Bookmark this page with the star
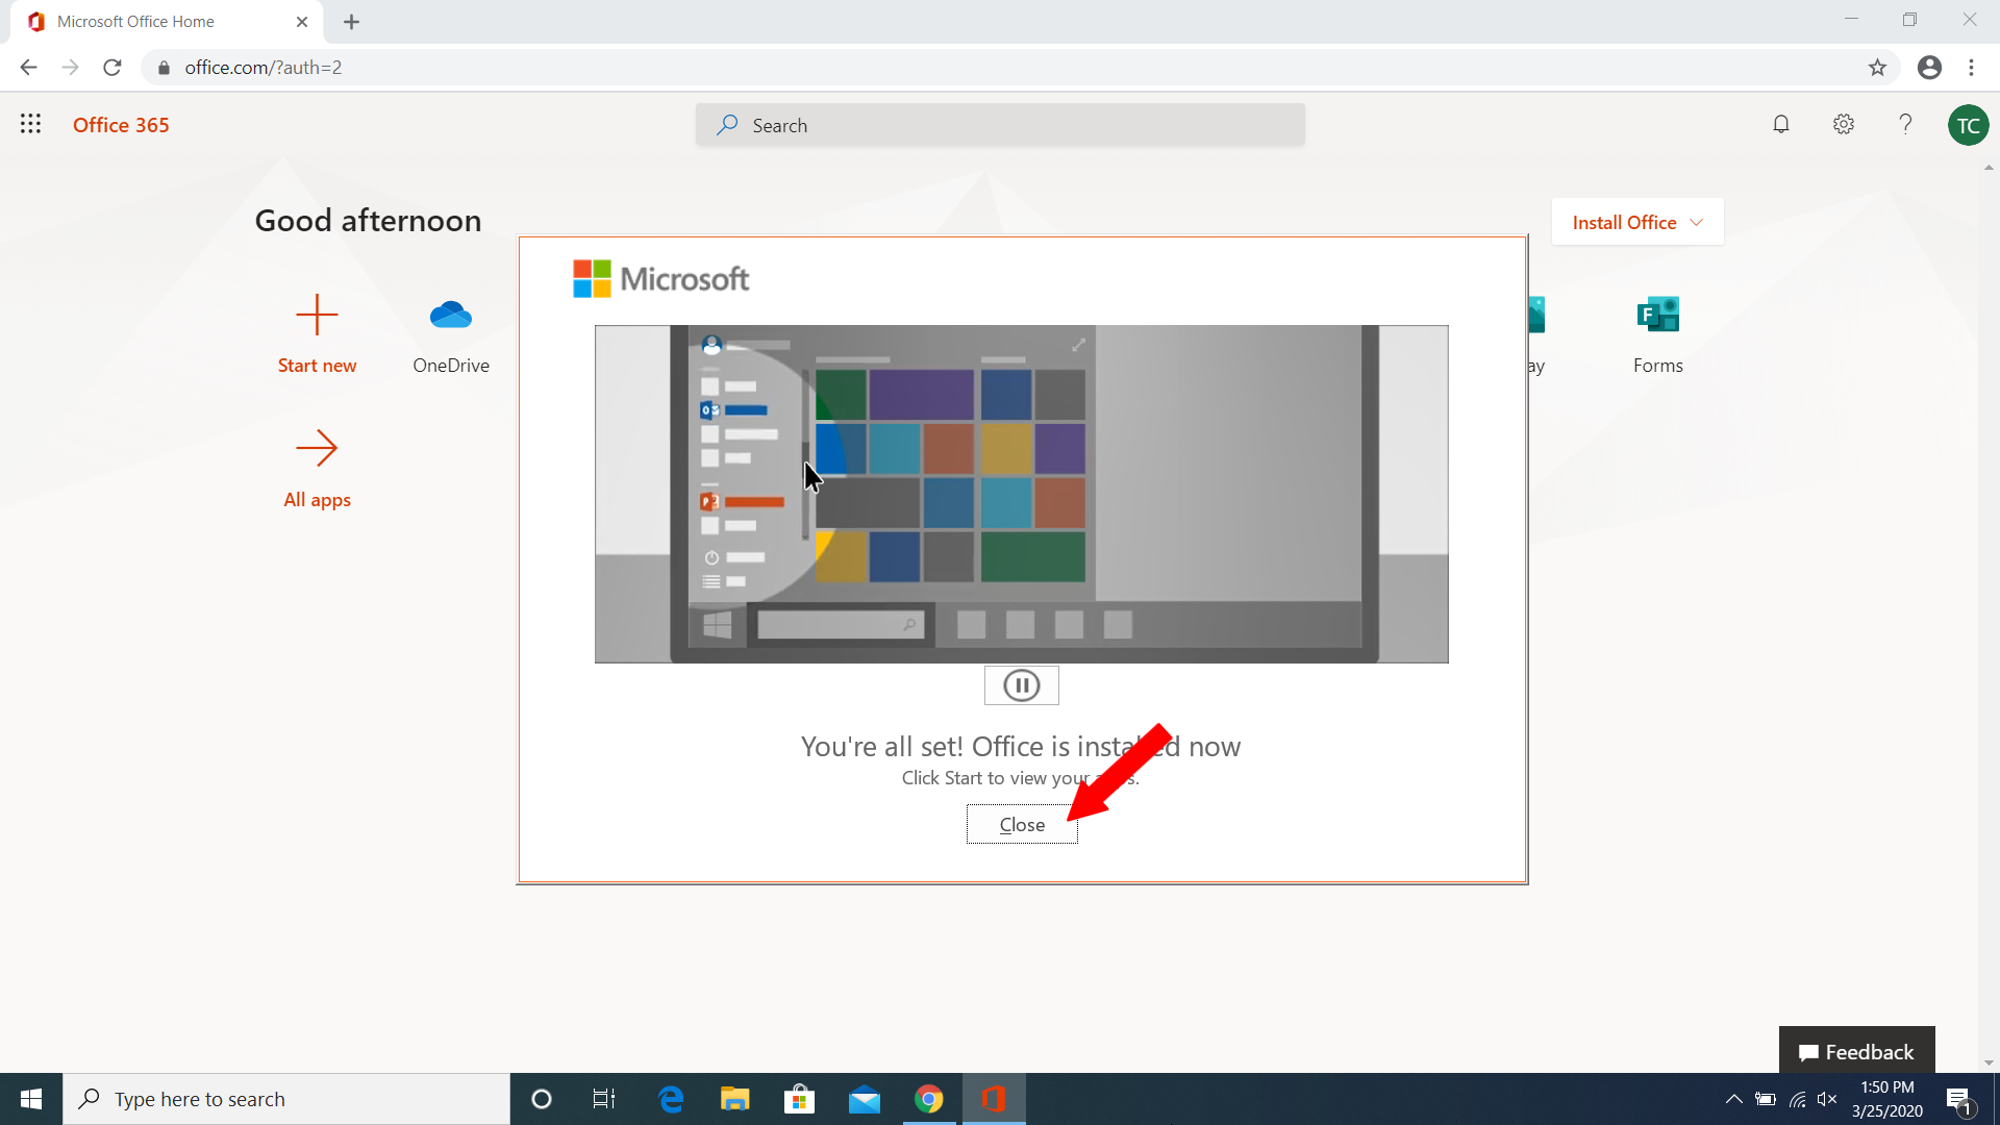 [x=1877, y=67]
